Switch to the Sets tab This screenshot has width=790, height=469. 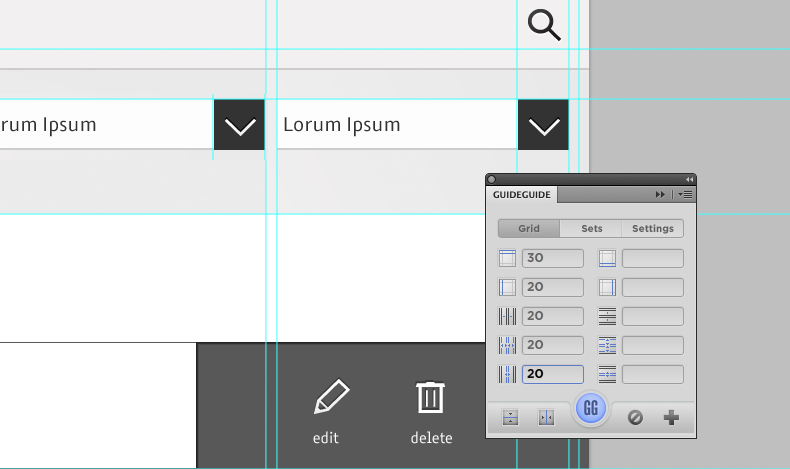pos(591,228)
